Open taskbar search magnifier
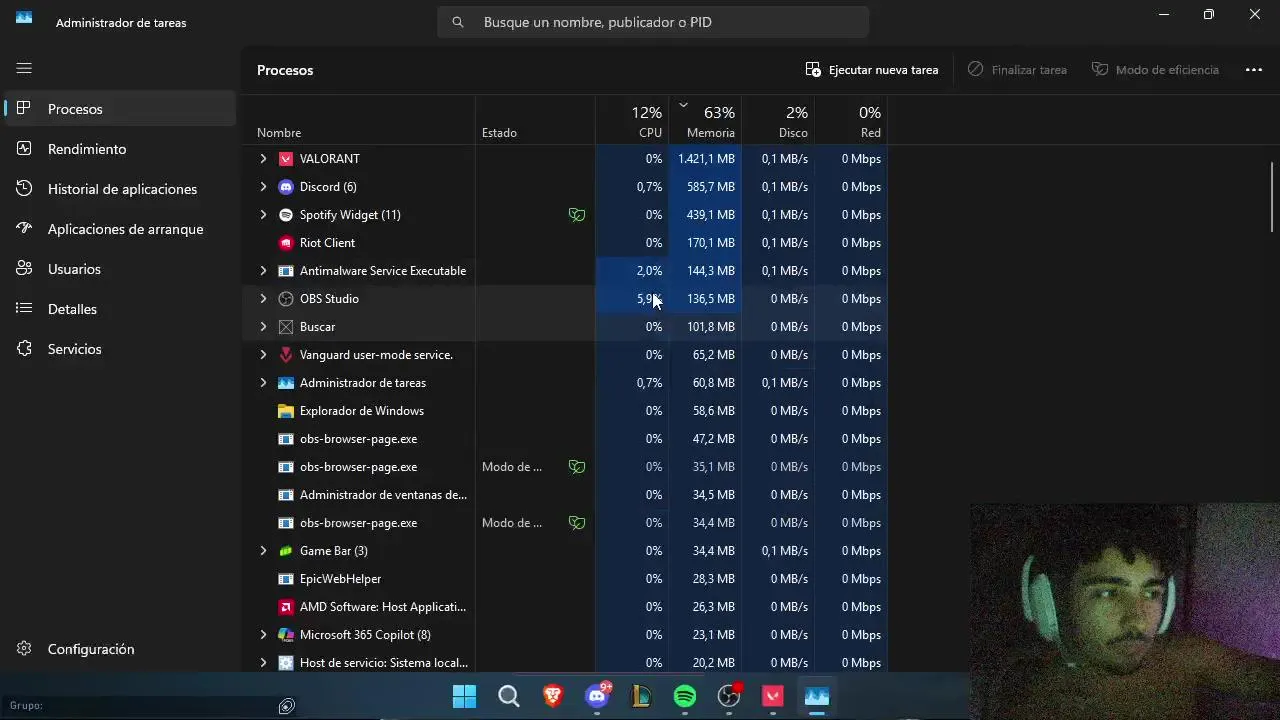 pos(509,696)
